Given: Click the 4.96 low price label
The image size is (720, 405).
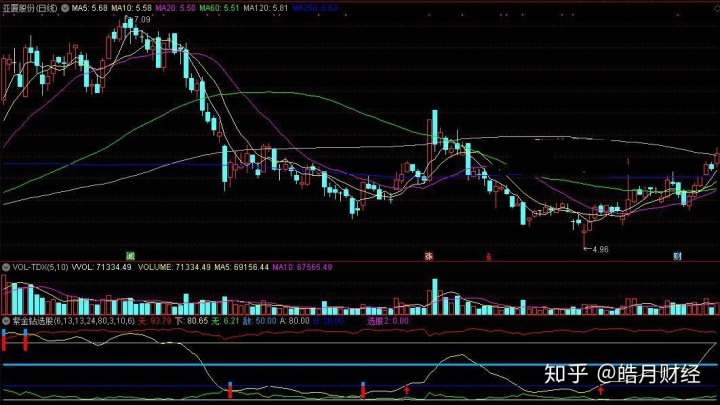Looking at the screenshot, I should point(601,249).
